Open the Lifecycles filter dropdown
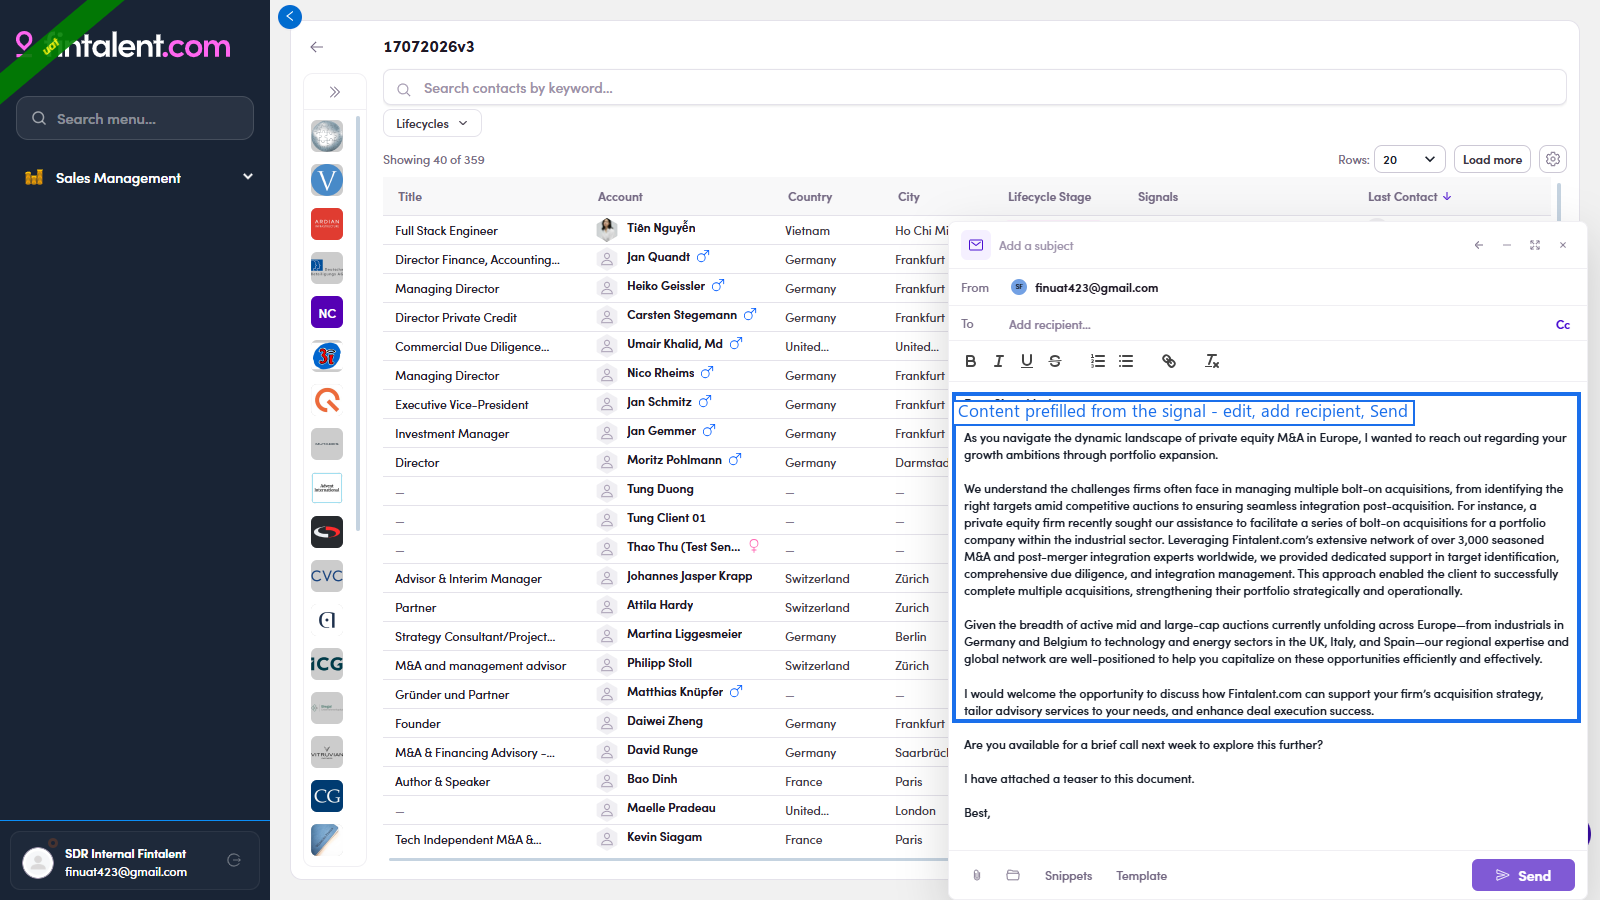 [432, 124]
